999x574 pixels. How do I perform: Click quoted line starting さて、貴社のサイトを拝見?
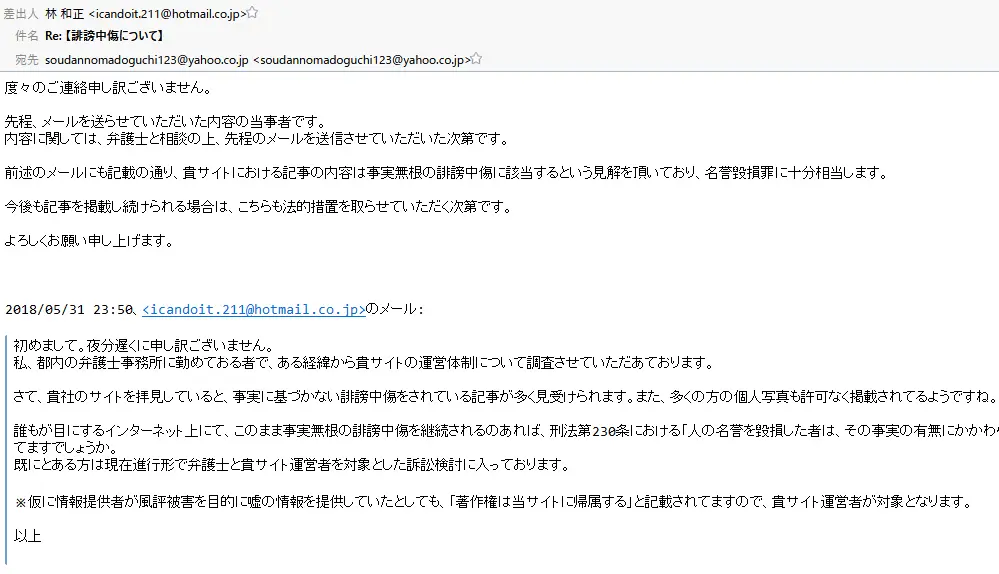click(500, 397)
